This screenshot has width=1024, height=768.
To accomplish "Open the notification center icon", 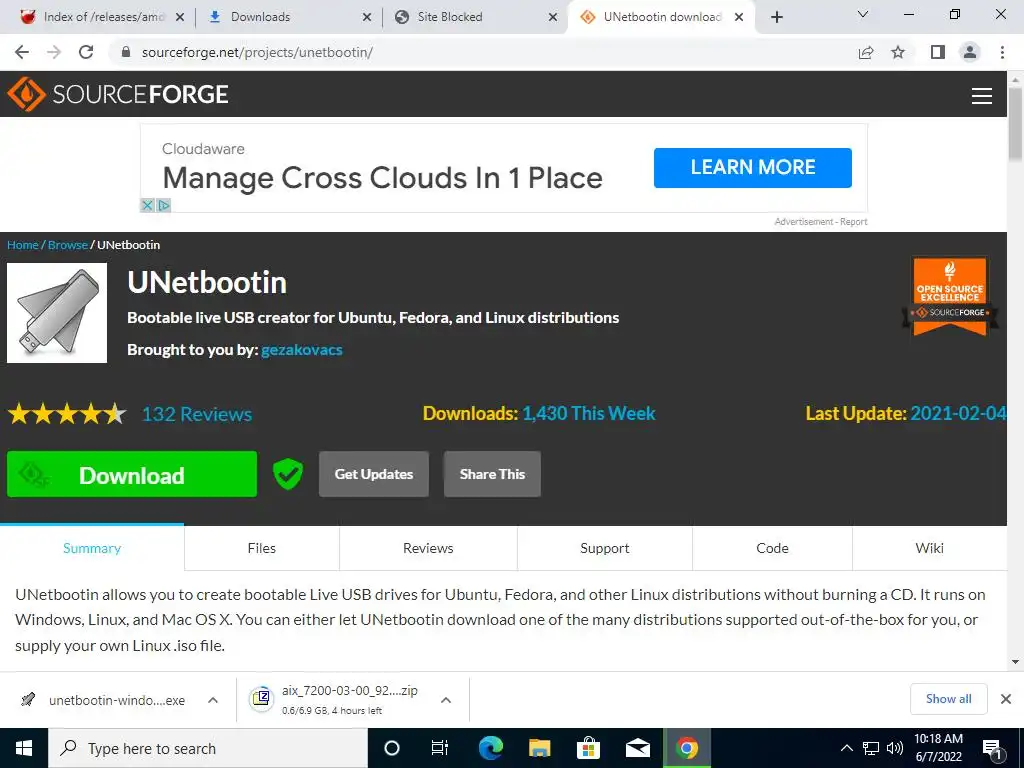I will (992, 750).
